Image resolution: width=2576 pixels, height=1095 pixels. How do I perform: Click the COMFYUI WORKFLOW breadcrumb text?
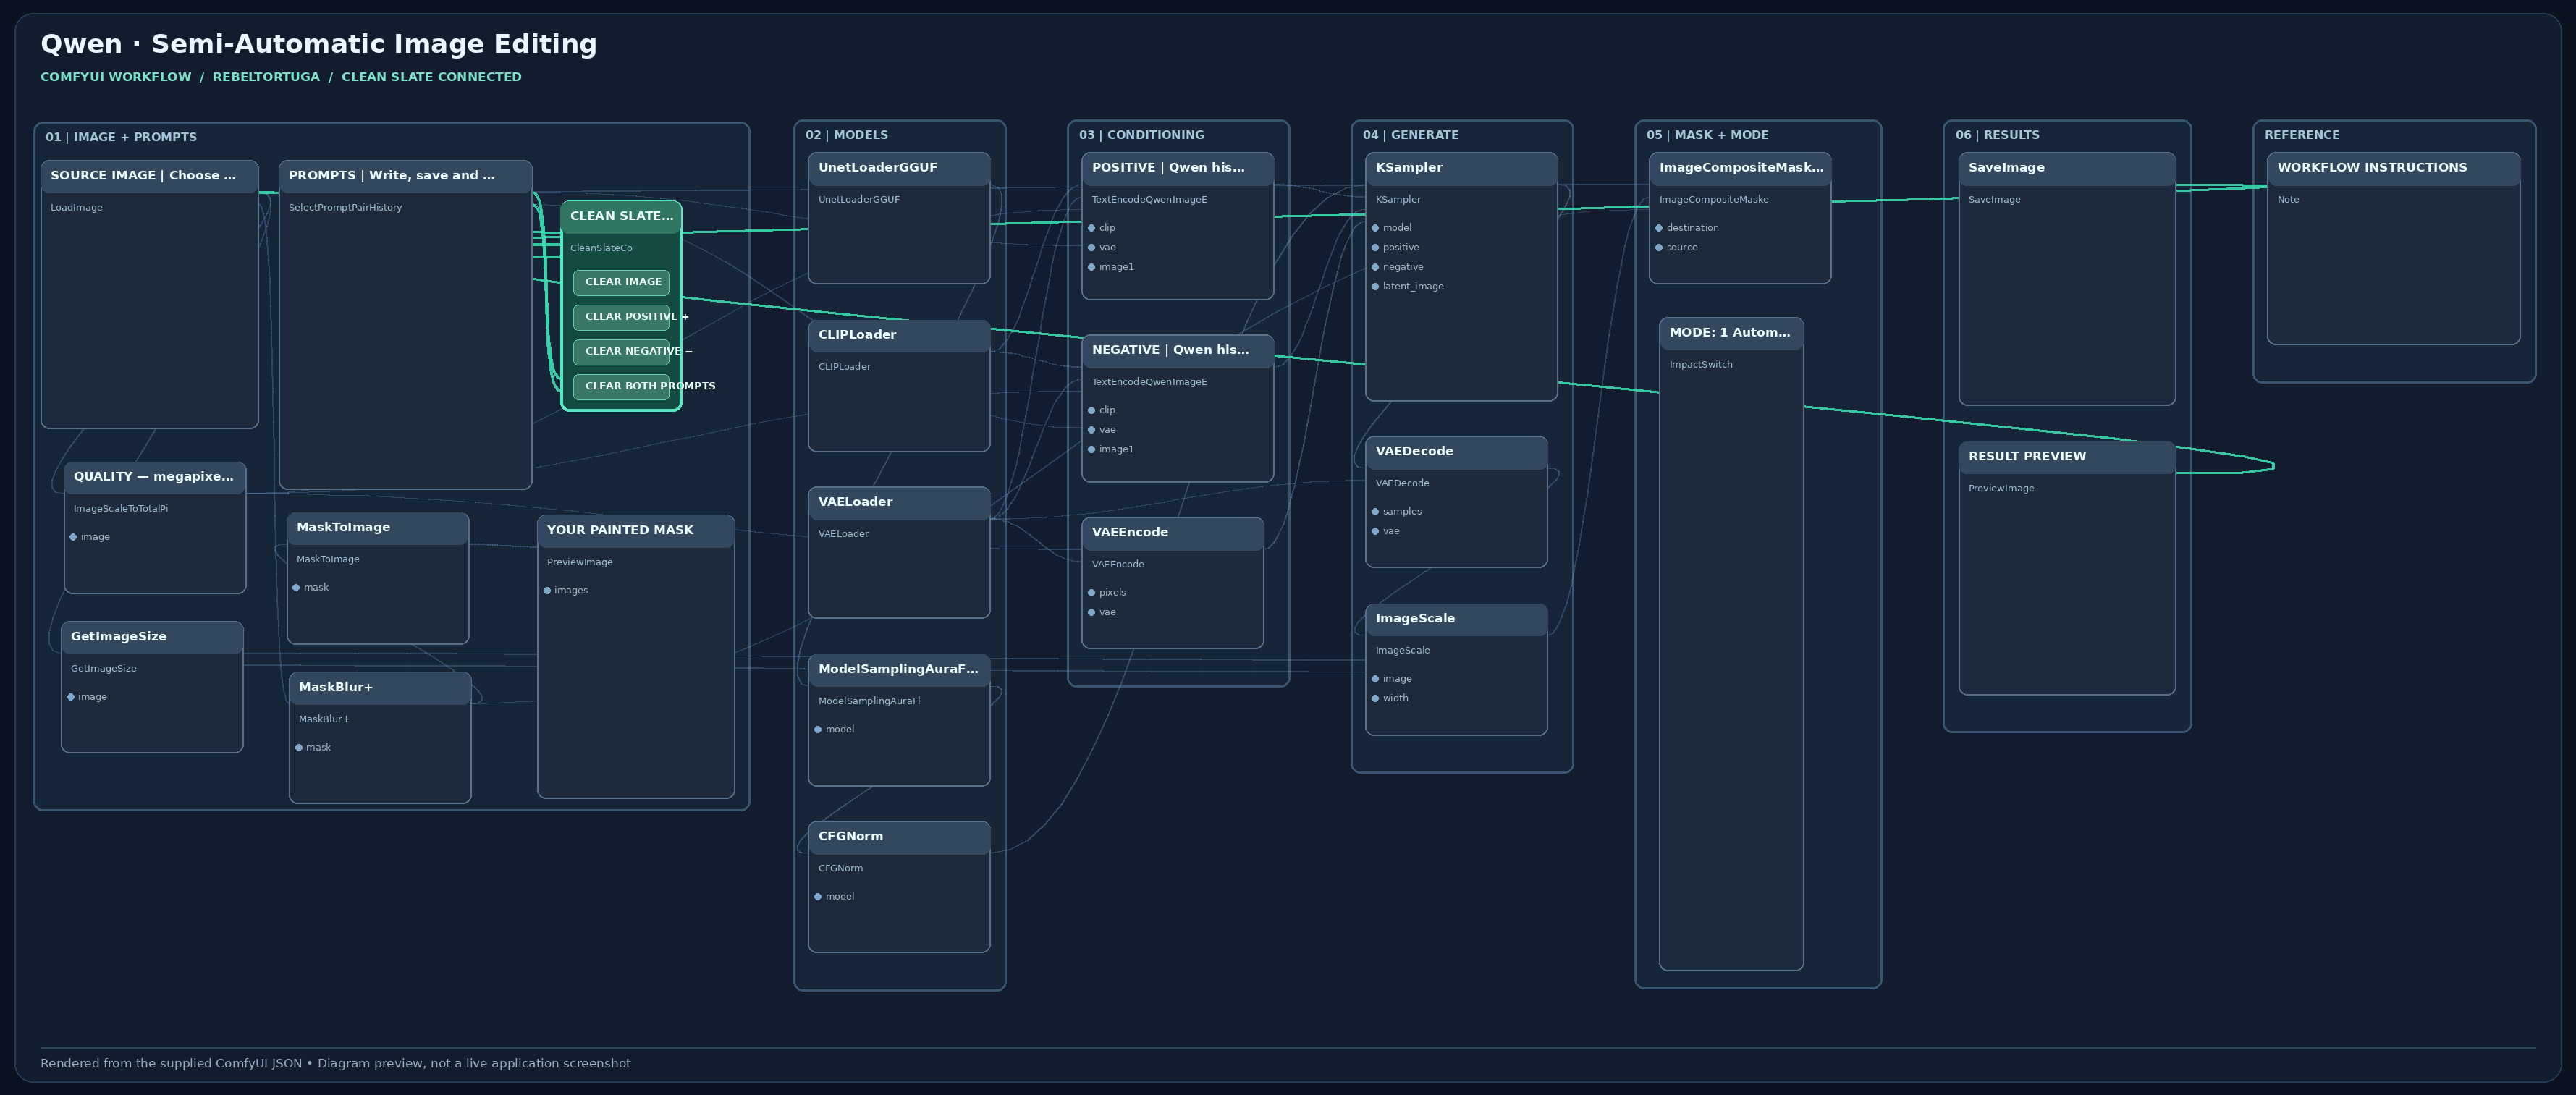pyautogui.click(x=116, y=77)
